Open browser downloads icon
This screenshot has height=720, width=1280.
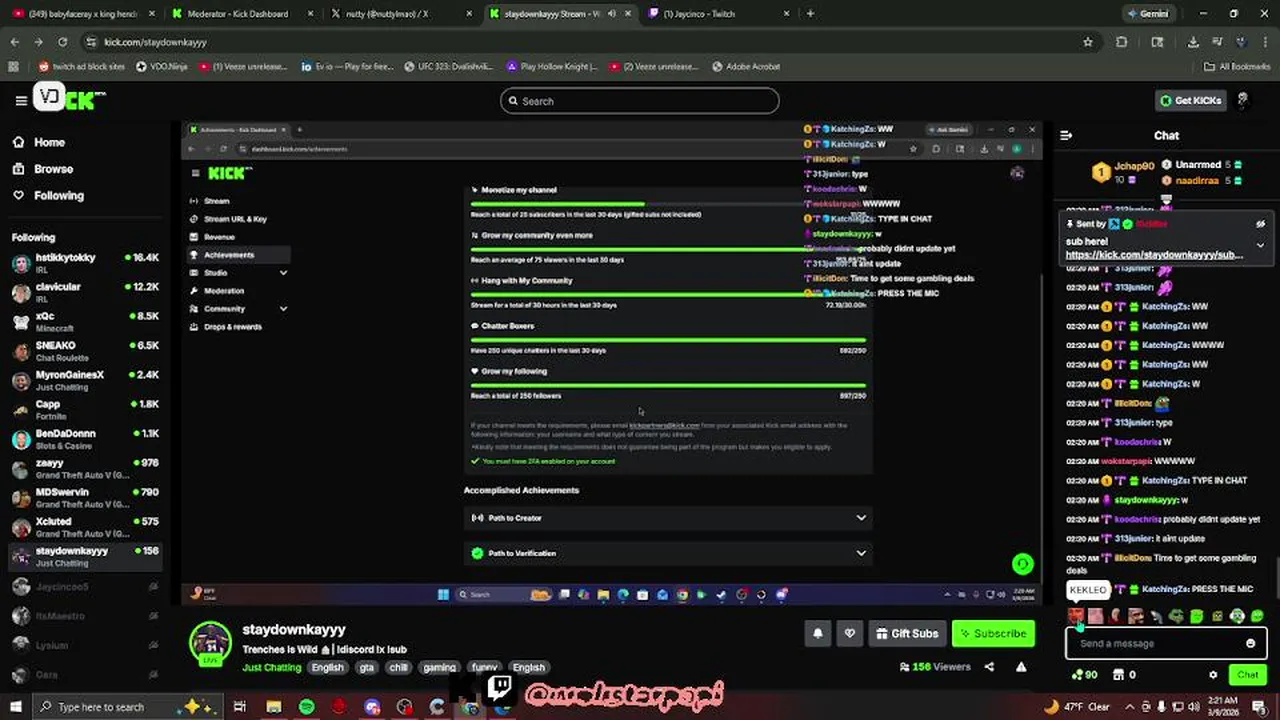(x=1193, y=42)
